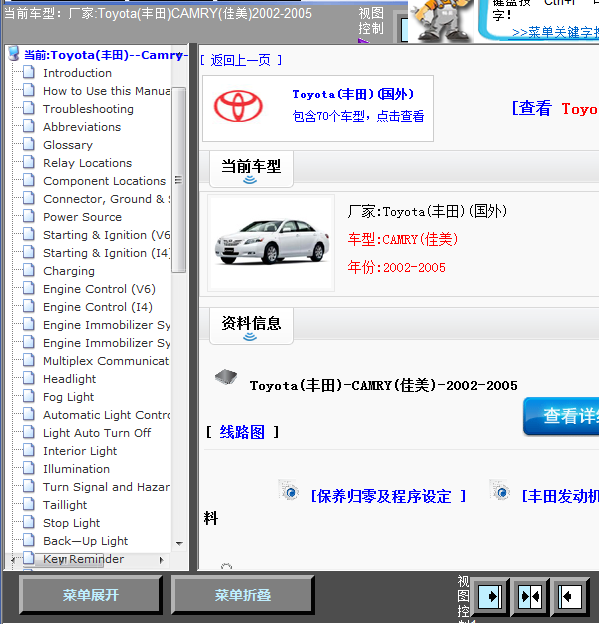
Task: Click the page icon beside Illumination
Action: pyautogui.click(x=29, y=468)
